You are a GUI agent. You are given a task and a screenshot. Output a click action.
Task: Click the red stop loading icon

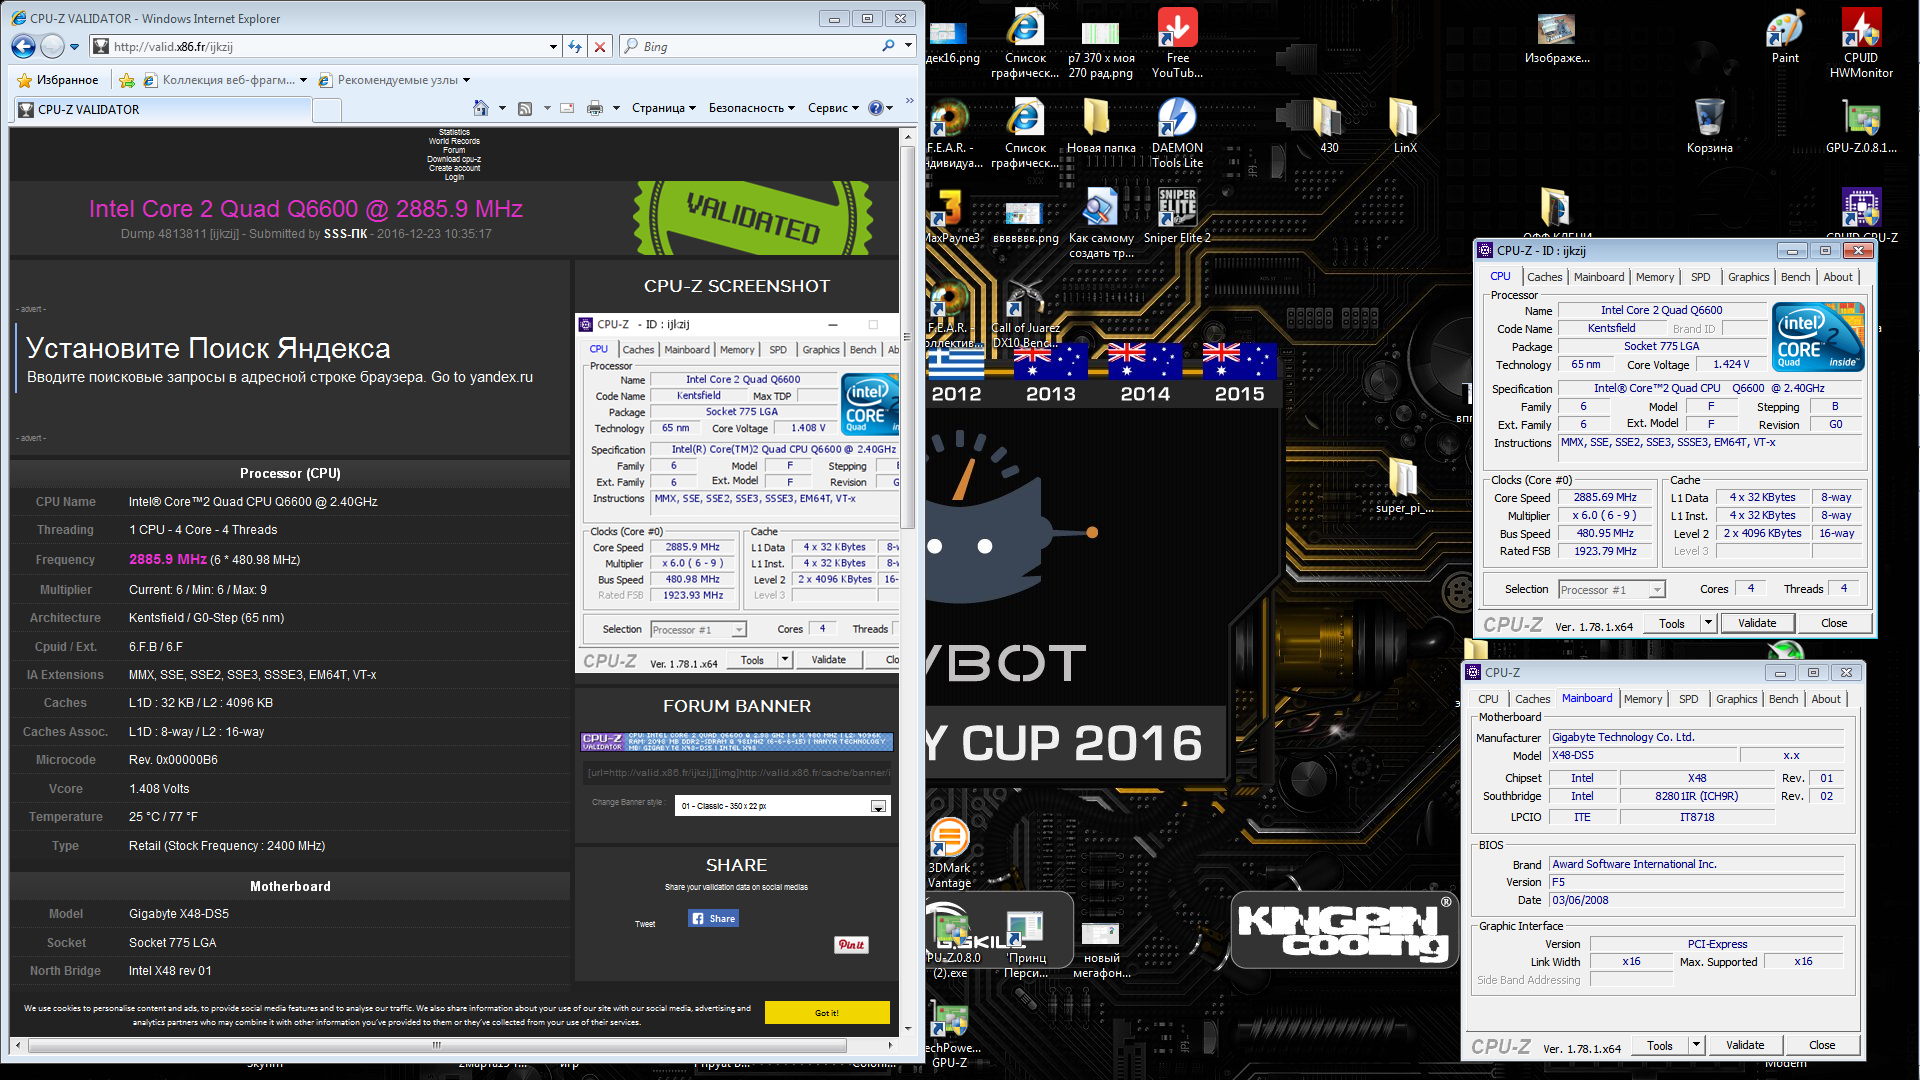pyautogui.click(x=600, y=46)
